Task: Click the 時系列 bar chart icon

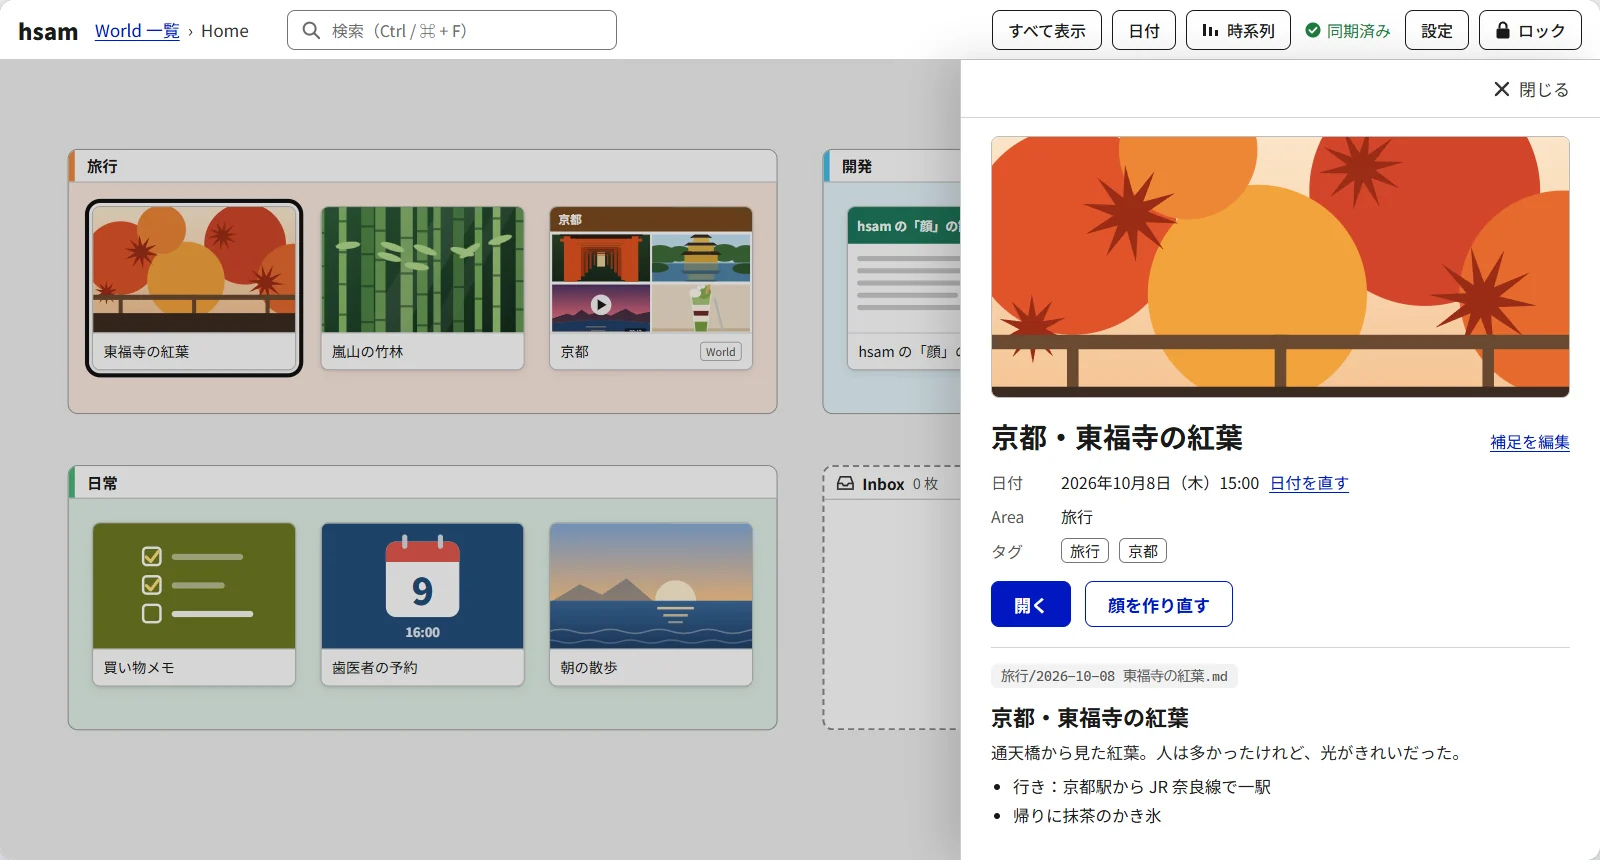Action: point(1210,31)
